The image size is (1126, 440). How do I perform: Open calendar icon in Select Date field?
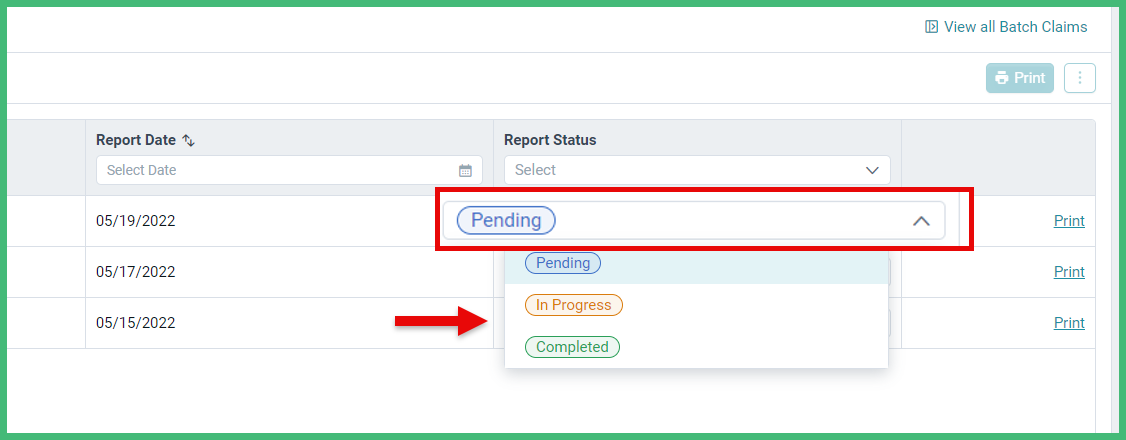click(465, 171)
